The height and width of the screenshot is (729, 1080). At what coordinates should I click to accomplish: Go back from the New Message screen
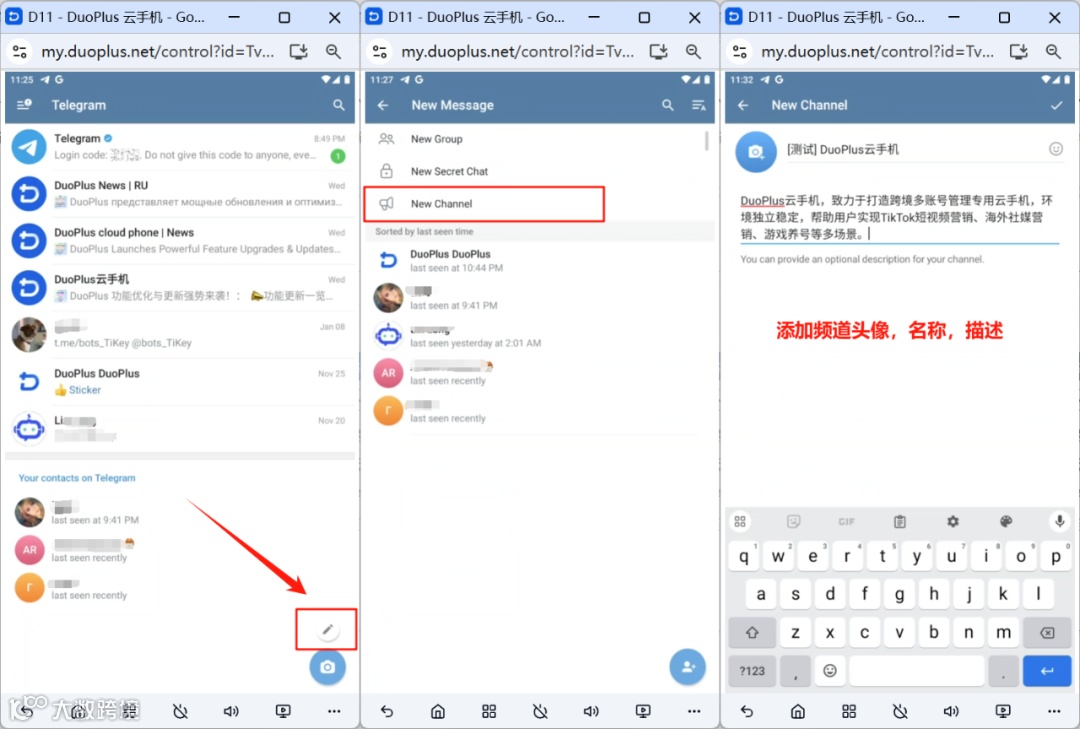point(383,105)
